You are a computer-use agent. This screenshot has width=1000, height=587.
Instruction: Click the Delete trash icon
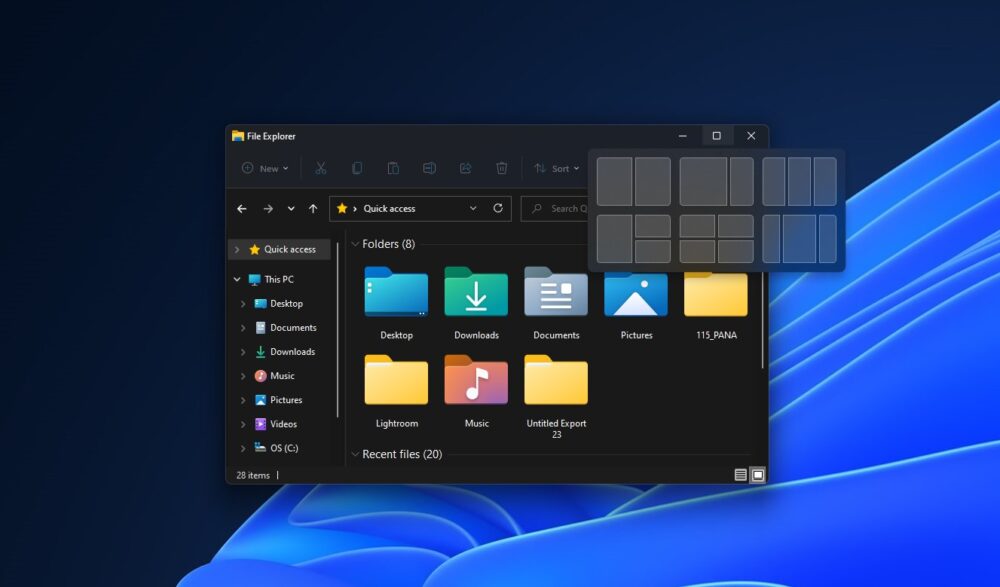point(501,168)
